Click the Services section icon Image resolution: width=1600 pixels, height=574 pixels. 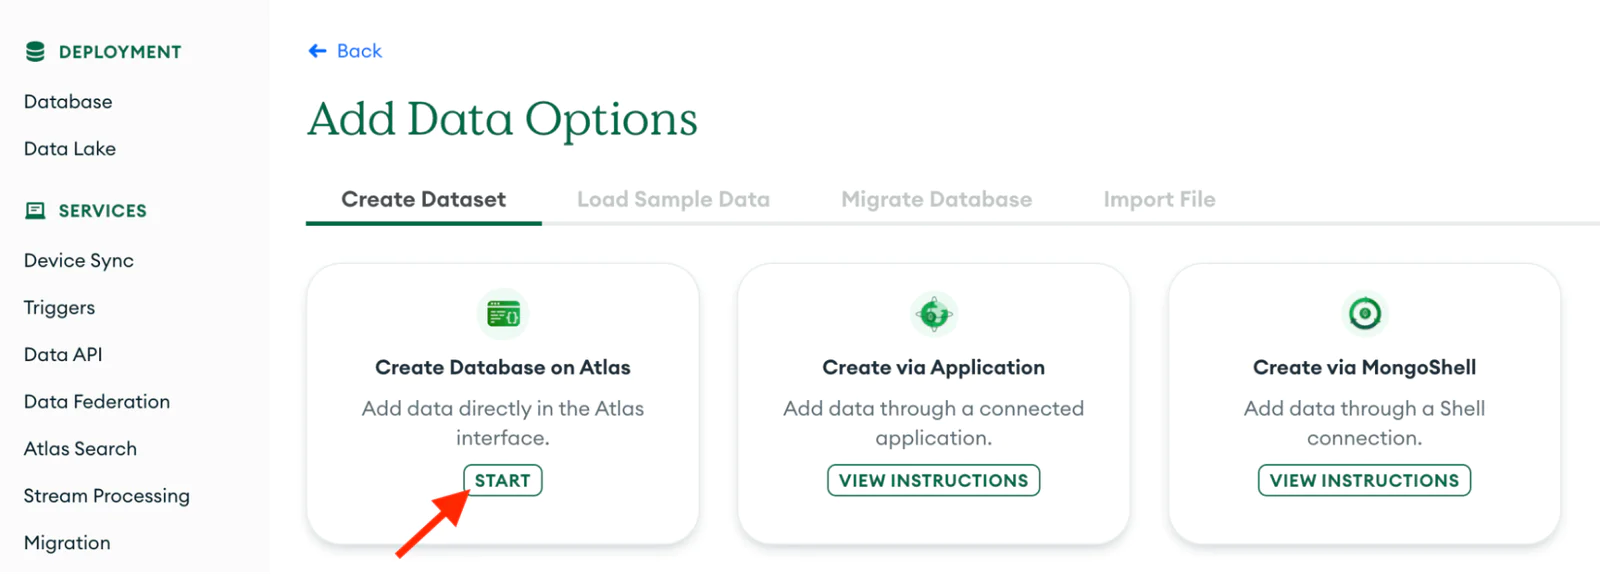point(35,211)
